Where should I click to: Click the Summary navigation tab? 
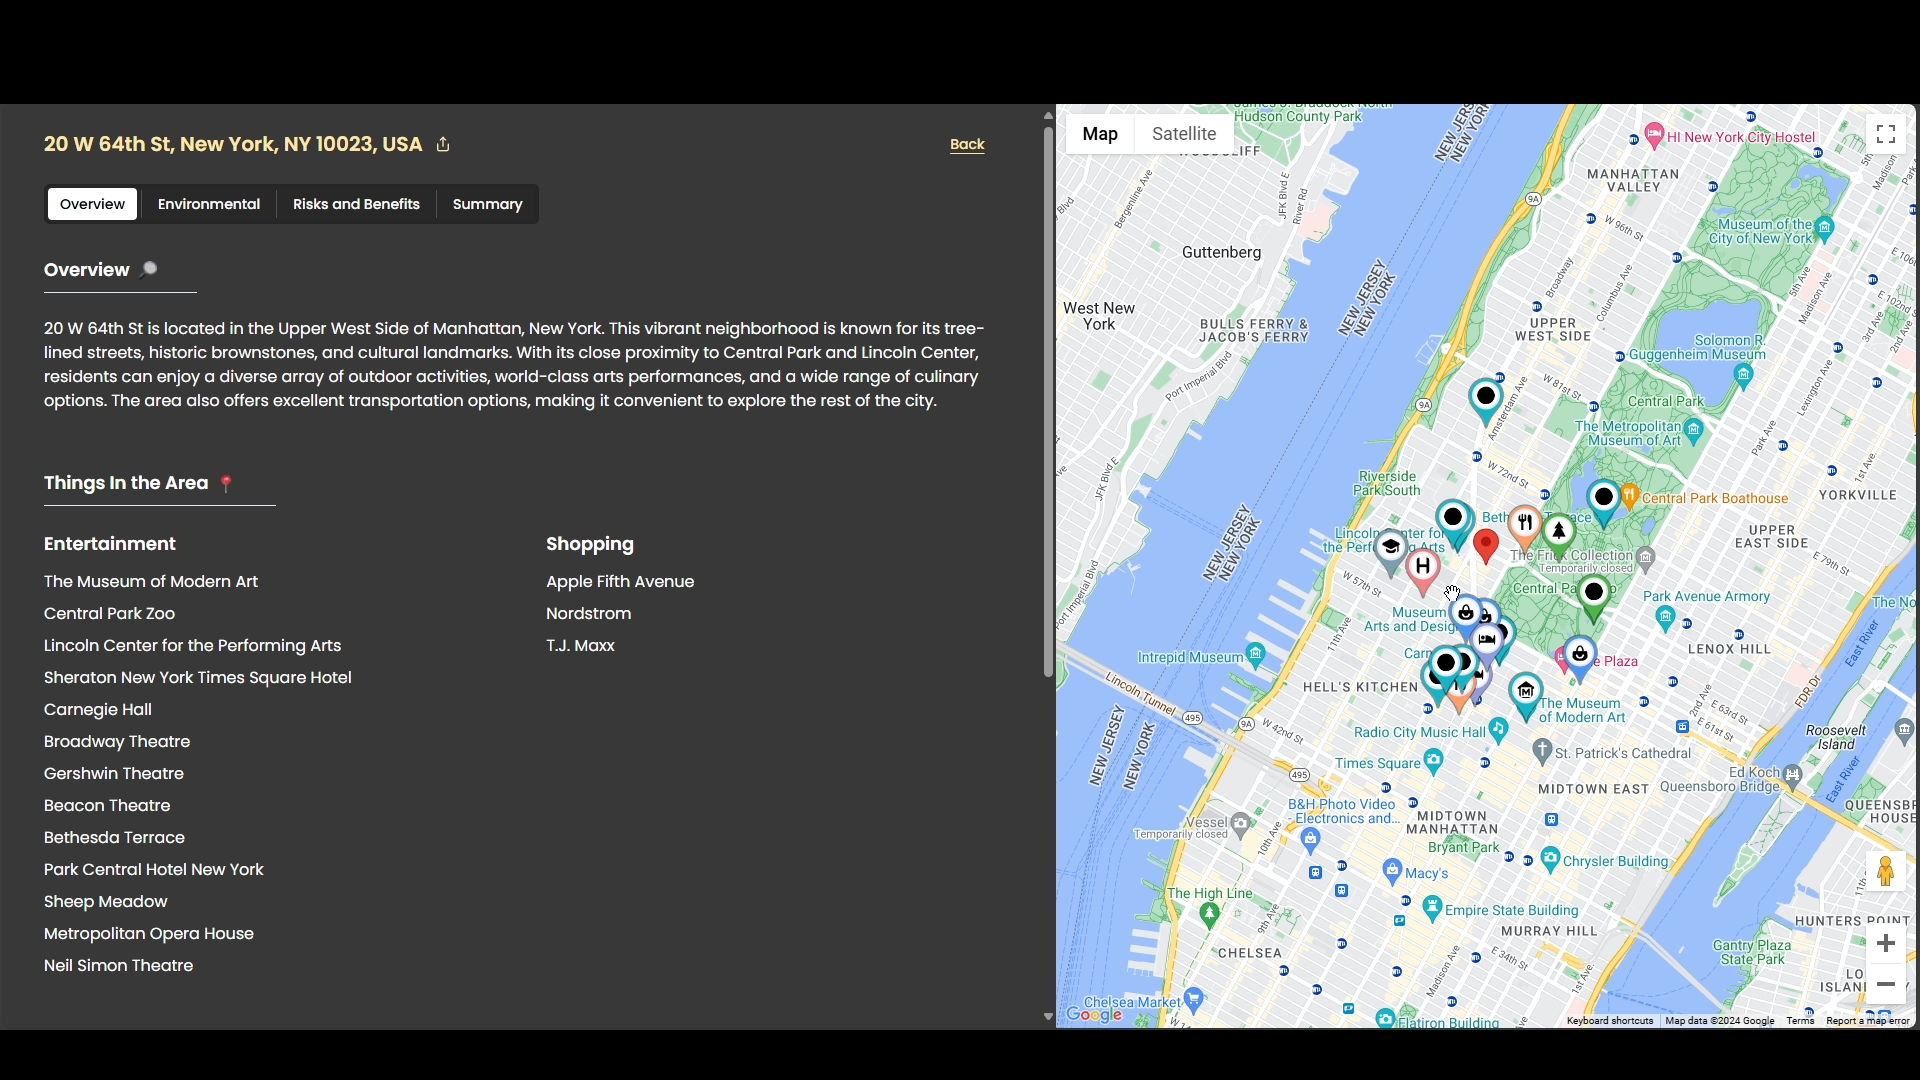(488, 204)
